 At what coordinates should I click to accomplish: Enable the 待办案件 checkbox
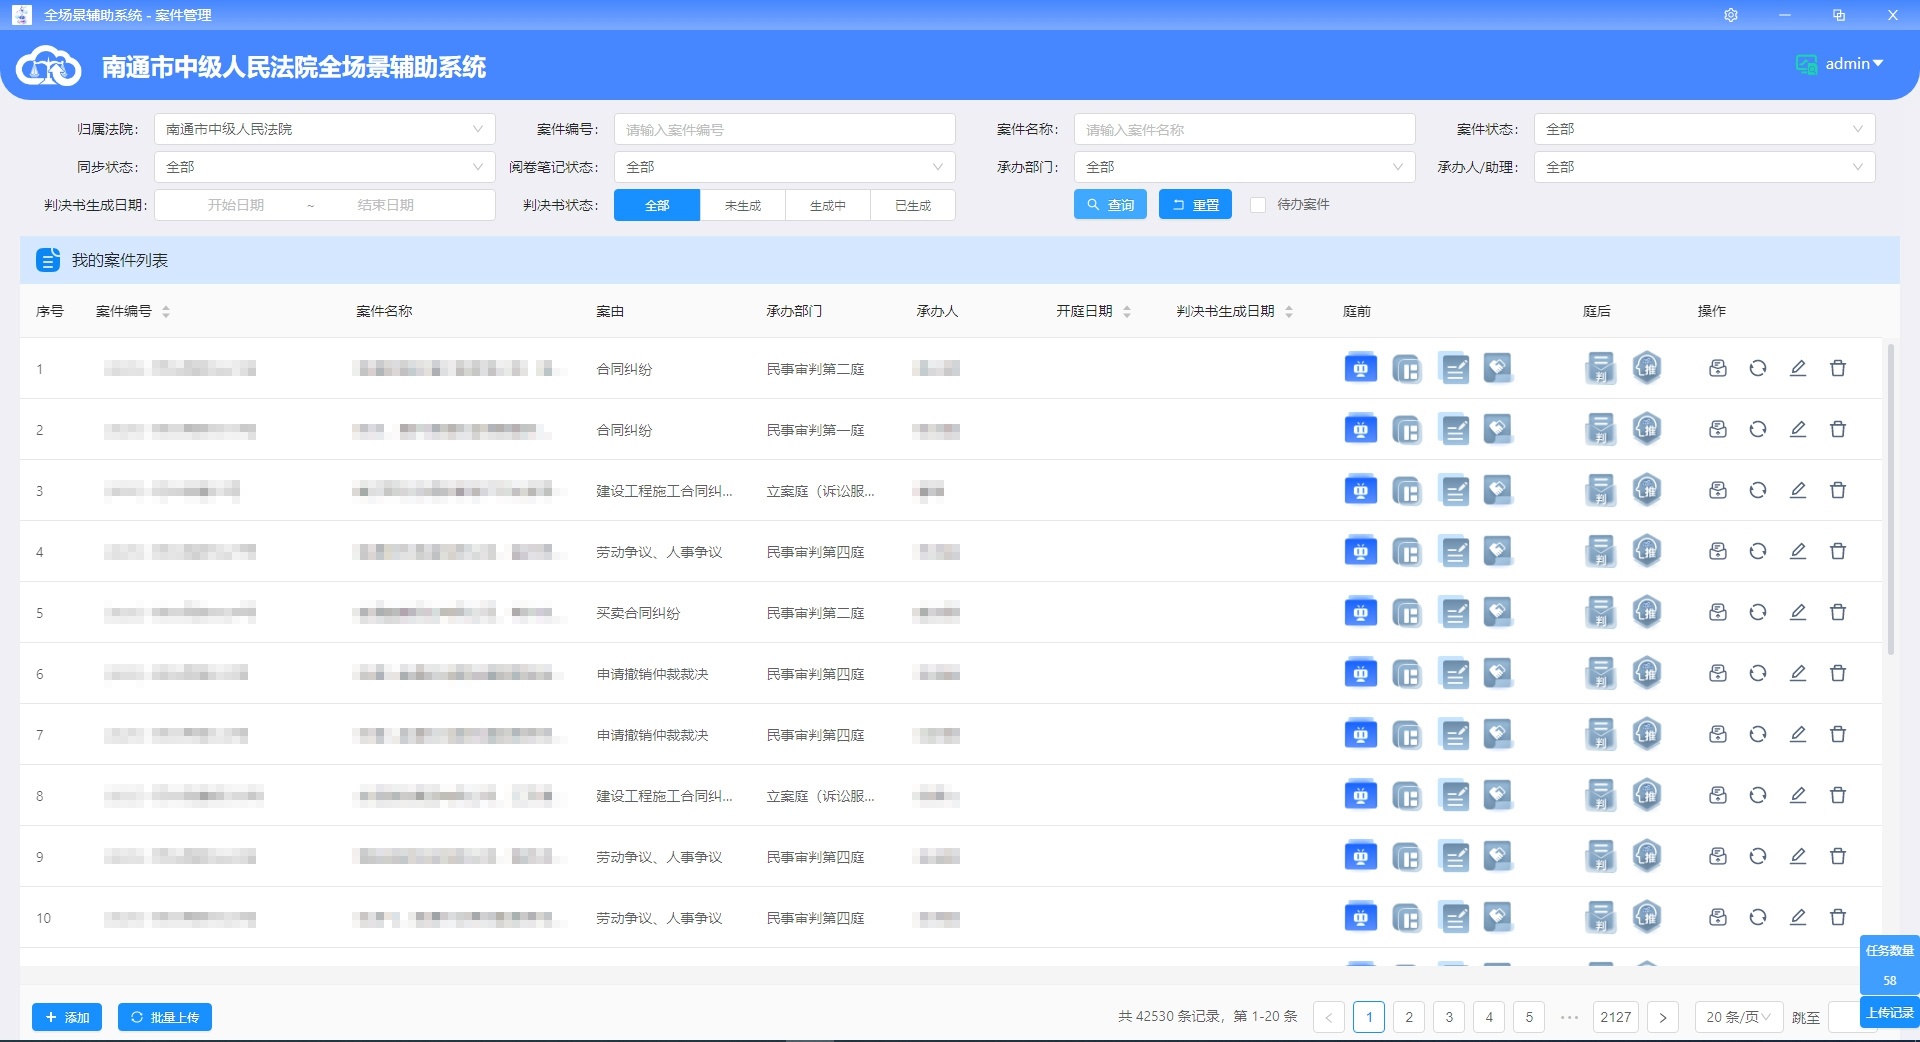tap(1258, 204)
